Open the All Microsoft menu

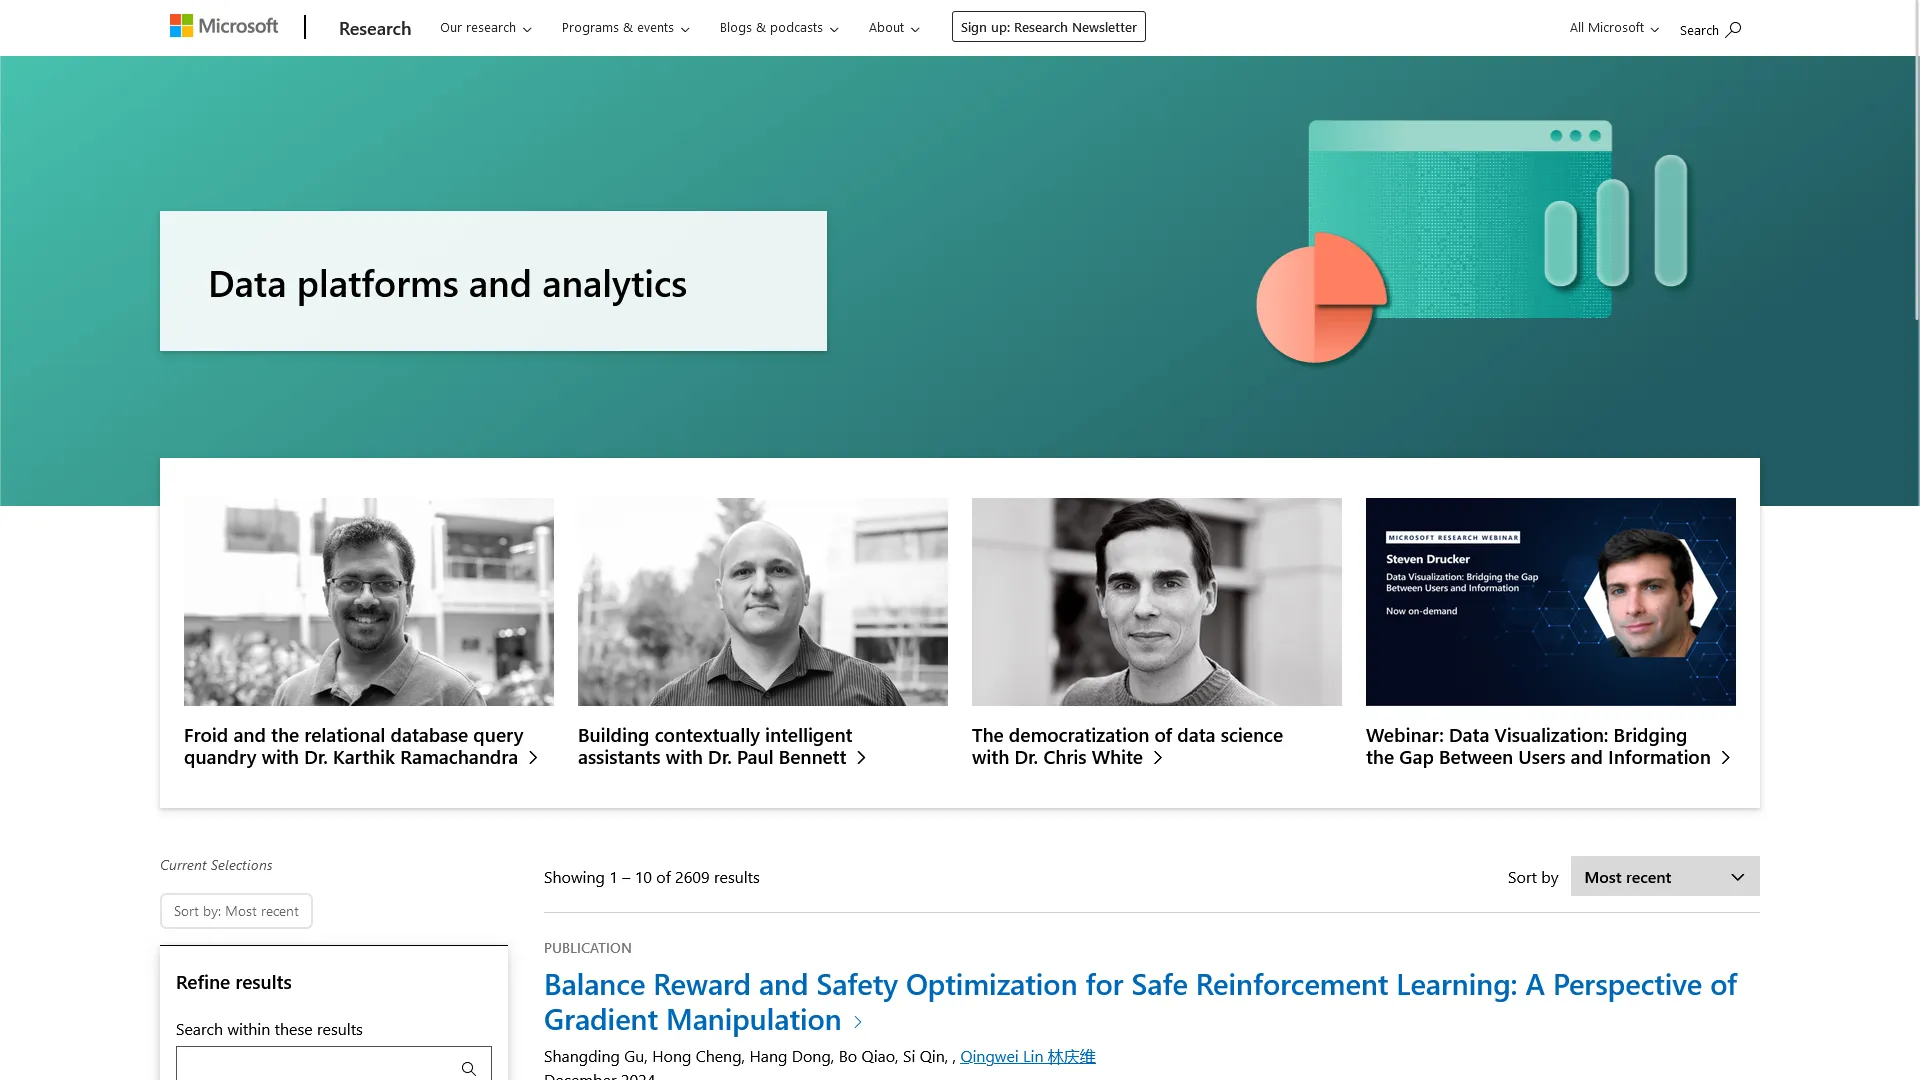tap(1612, 27)
